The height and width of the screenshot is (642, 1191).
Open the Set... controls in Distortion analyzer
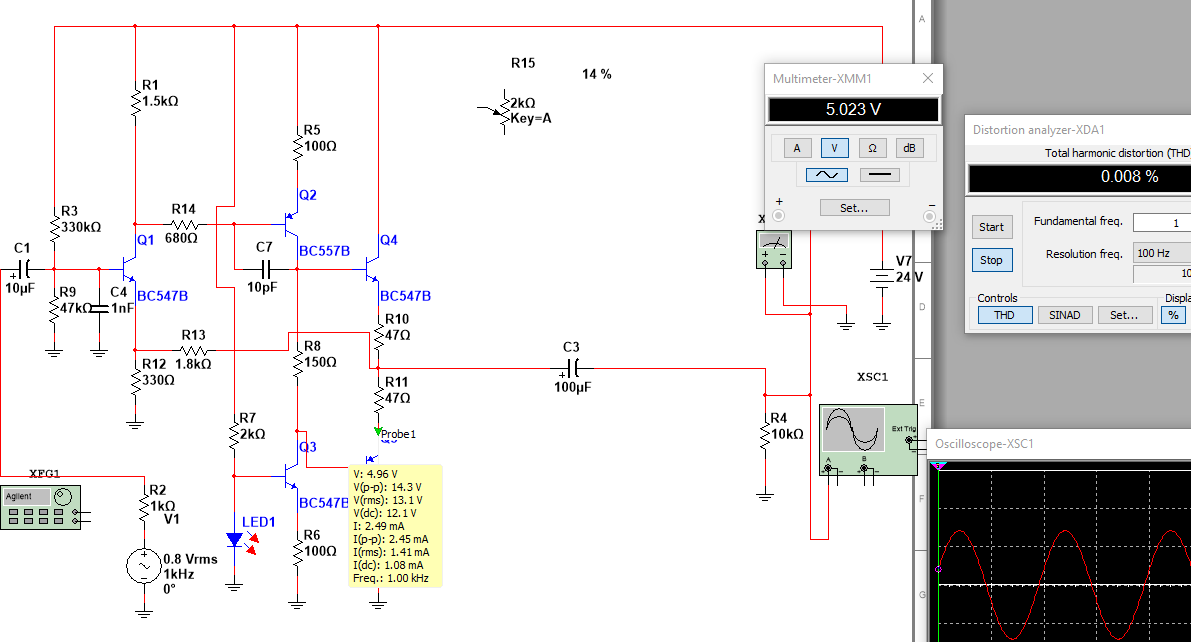click(1124, 315)
